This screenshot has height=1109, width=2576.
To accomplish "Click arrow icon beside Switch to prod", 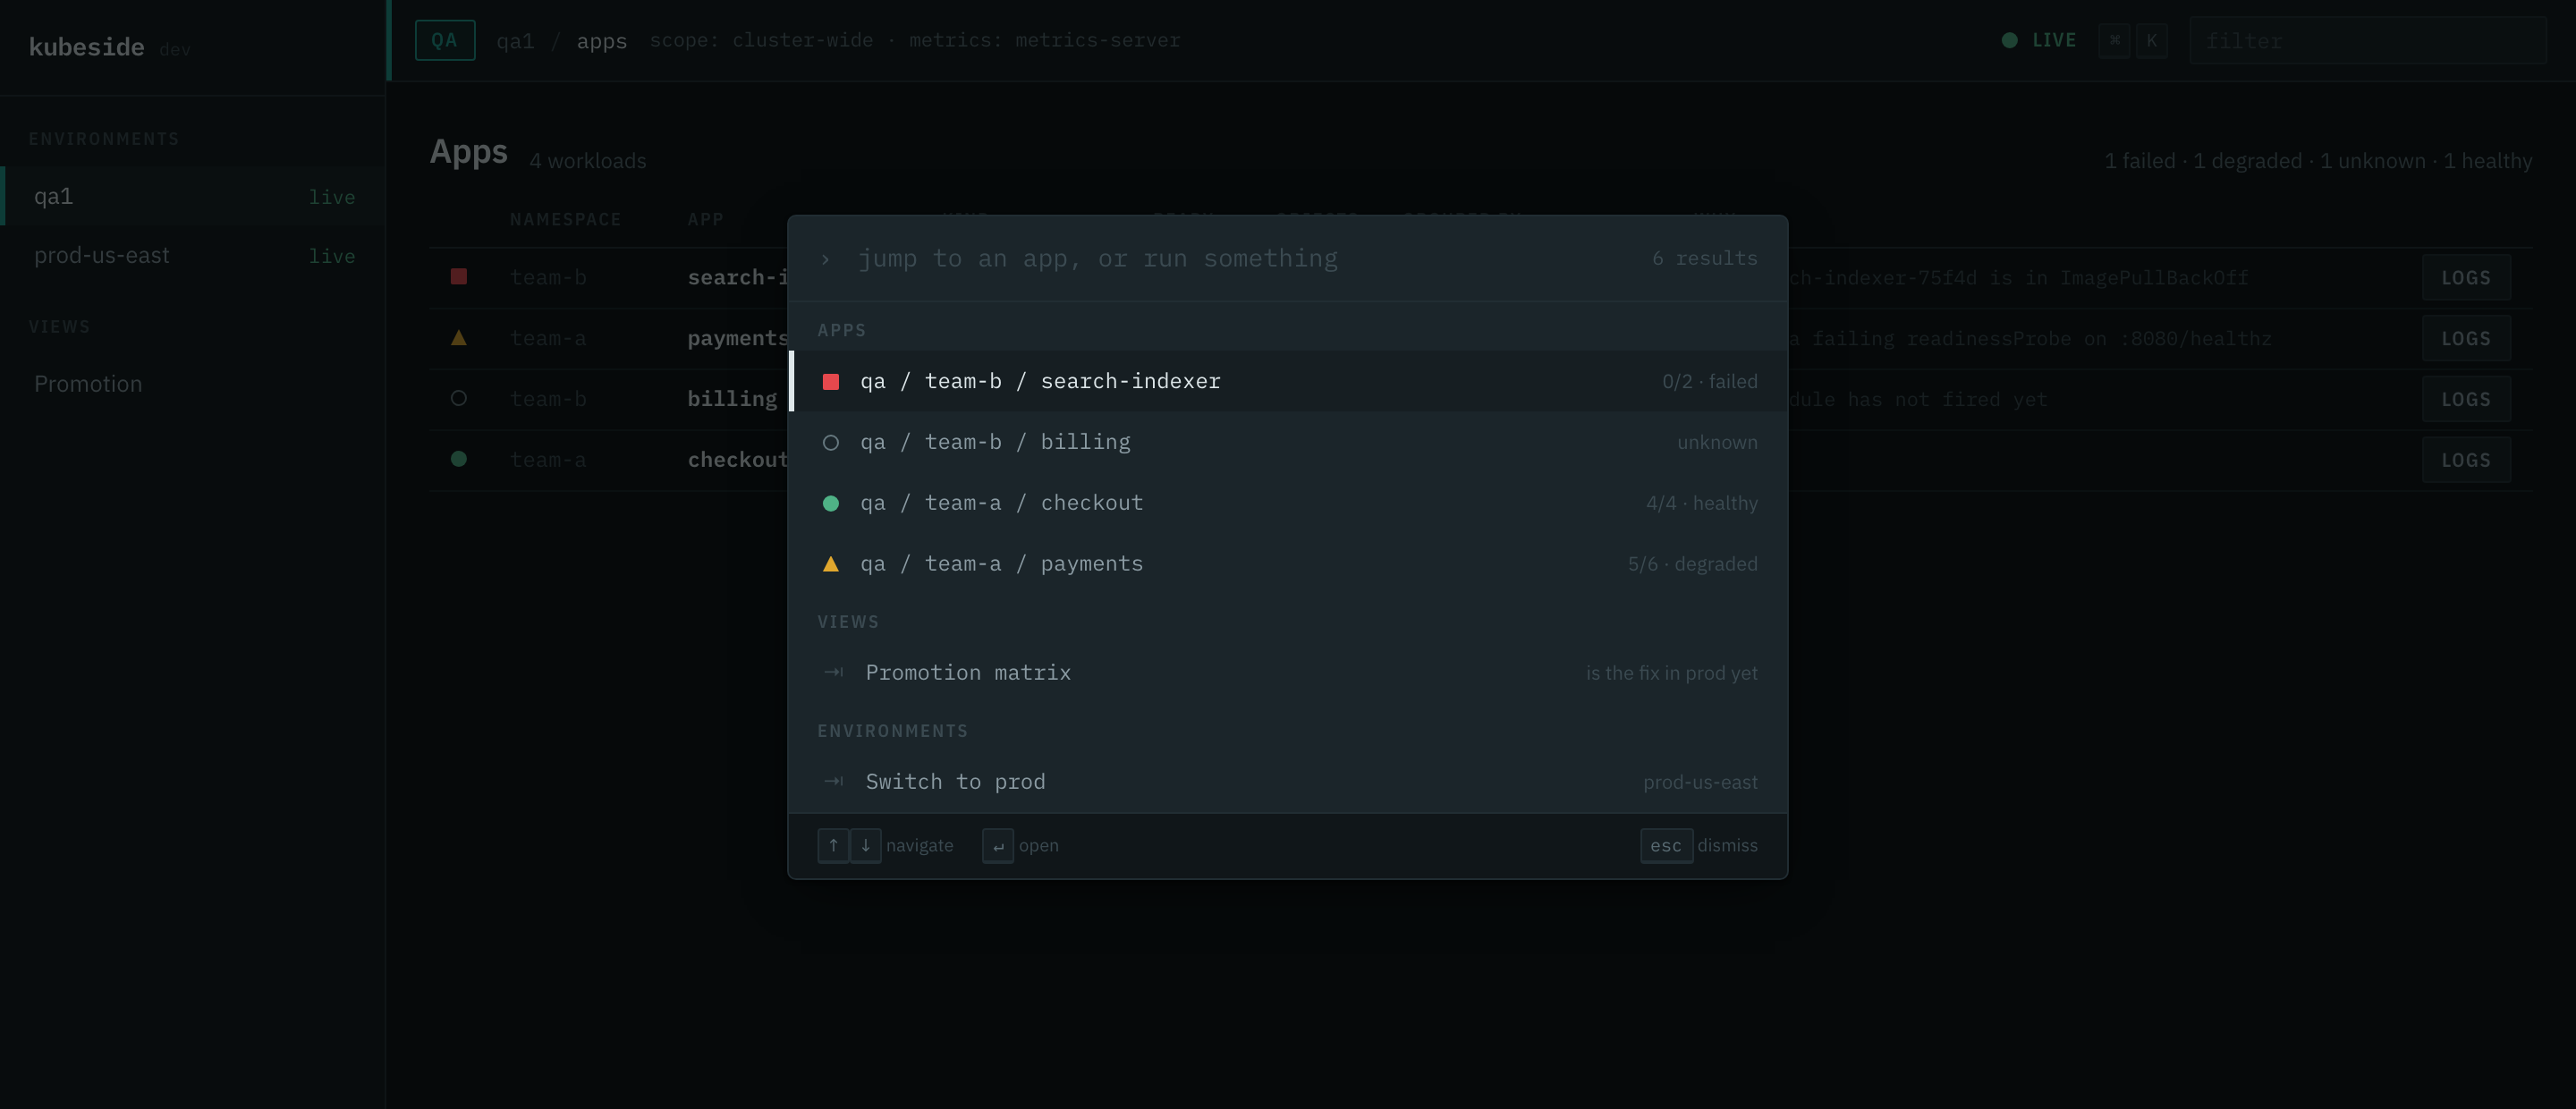I will [x=833, y=781].
